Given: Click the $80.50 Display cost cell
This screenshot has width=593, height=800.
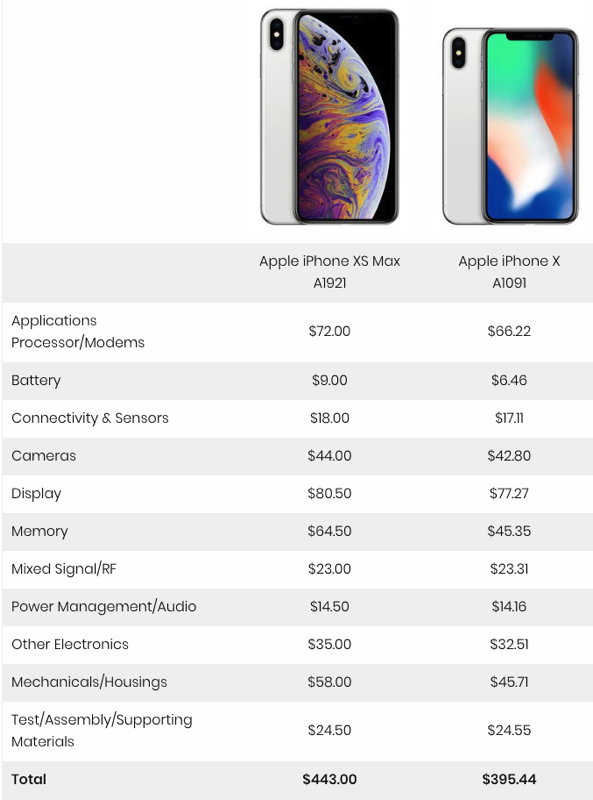Looking at the screenshot, I should tap(329, 493).
